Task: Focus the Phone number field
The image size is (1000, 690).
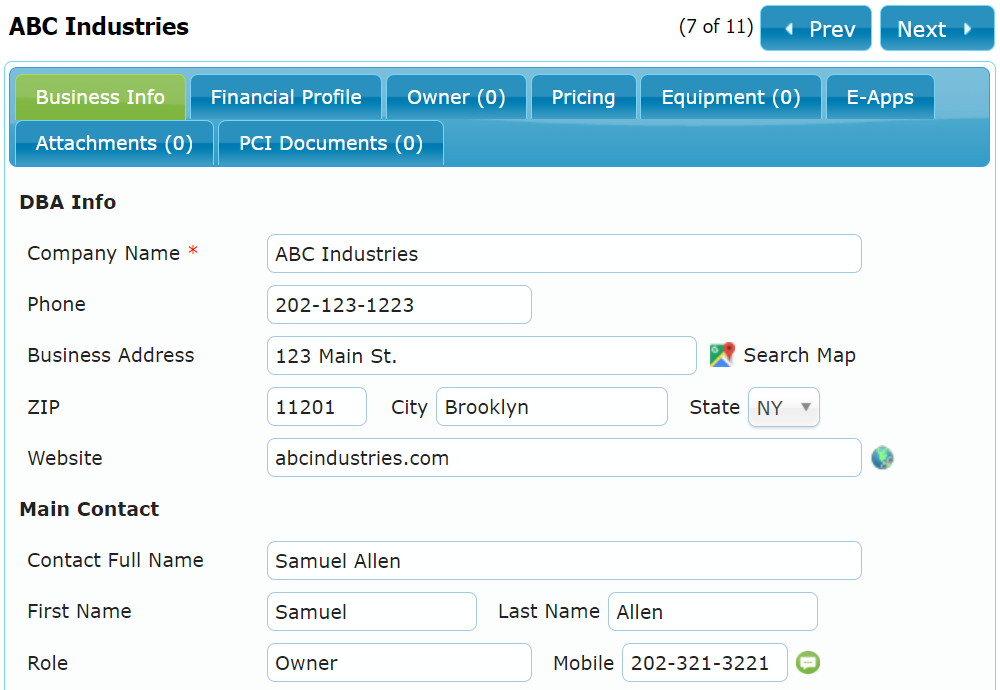Action: 399,305
